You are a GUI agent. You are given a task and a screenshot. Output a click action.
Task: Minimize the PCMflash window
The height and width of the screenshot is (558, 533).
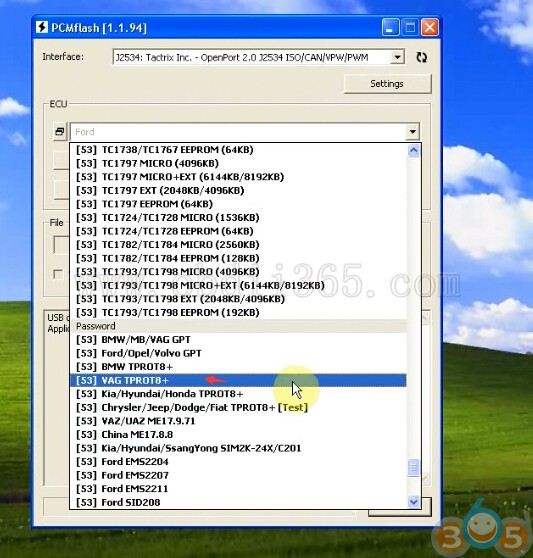(390, 27)
